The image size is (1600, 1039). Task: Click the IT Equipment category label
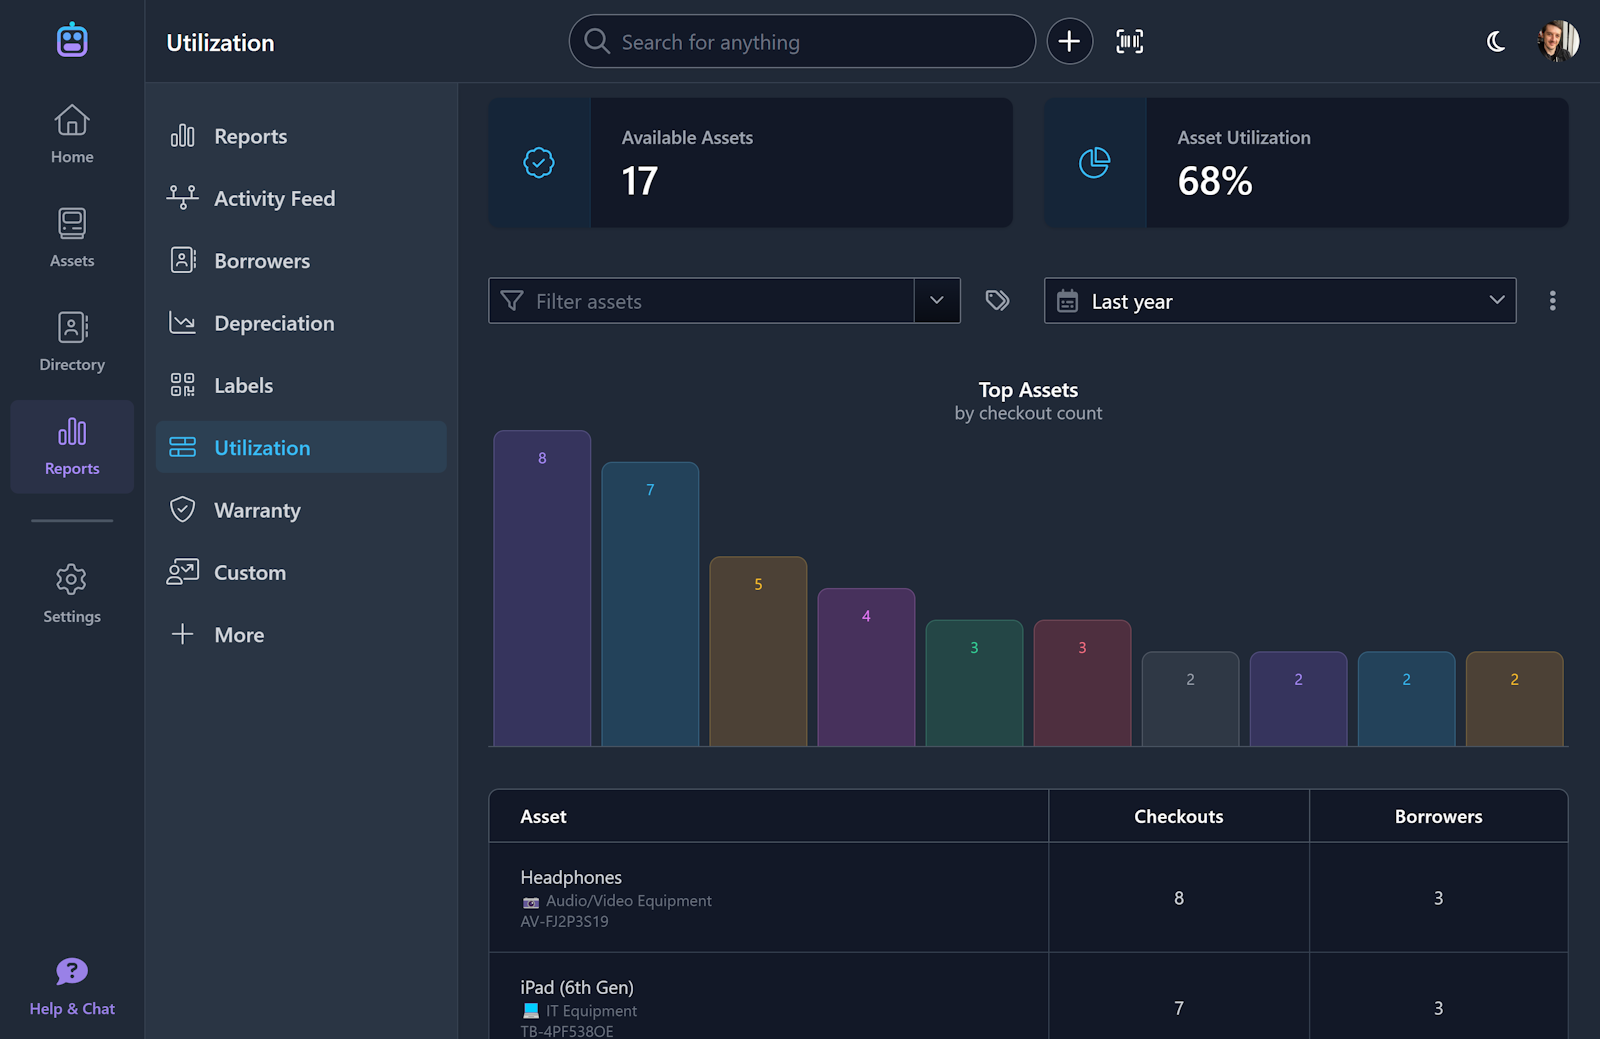591,1011
